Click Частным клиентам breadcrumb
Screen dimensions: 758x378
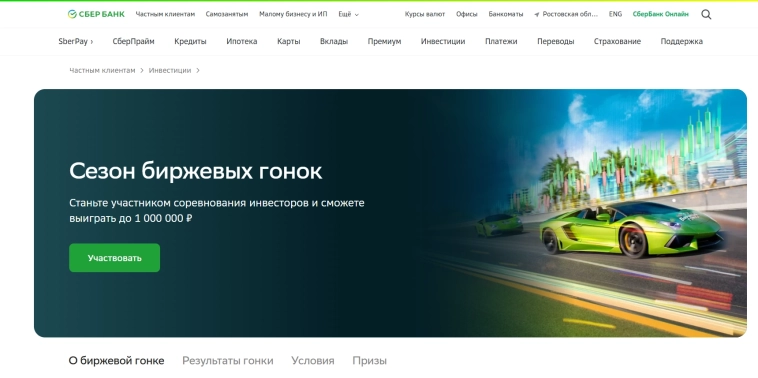[x=102, y=71]
